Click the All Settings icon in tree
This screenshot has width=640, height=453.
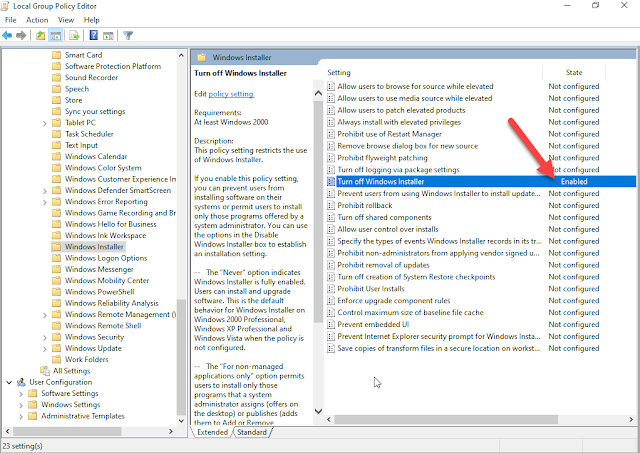coord(45,371)
